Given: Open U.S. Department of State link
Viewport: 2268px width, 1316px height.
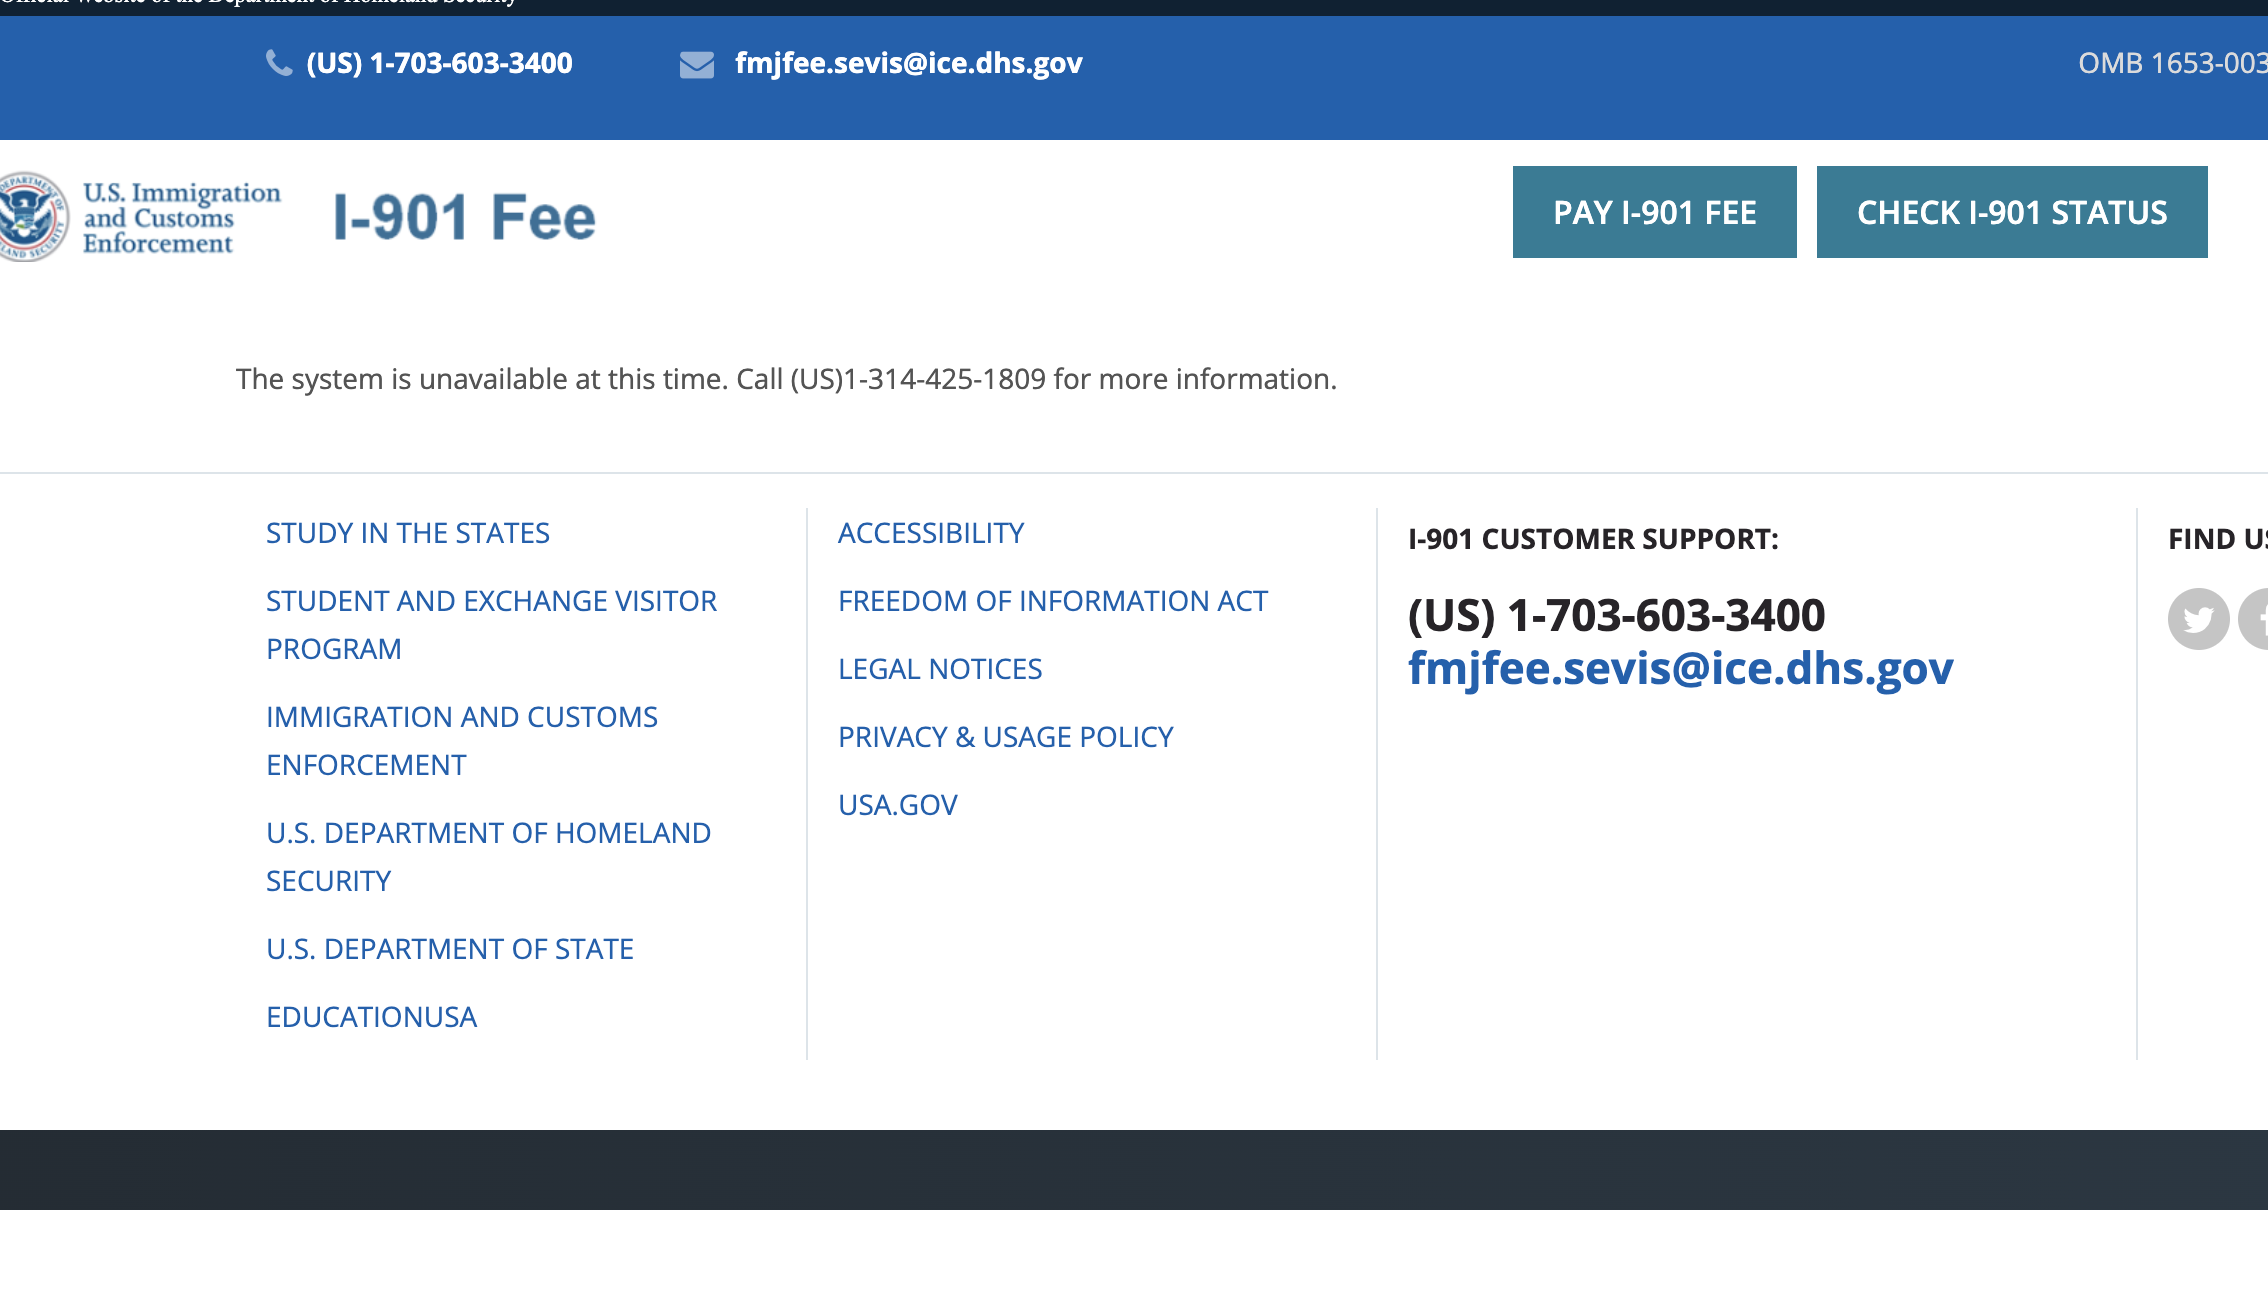Looking at the screenshot, I should [x=450, y=949].
